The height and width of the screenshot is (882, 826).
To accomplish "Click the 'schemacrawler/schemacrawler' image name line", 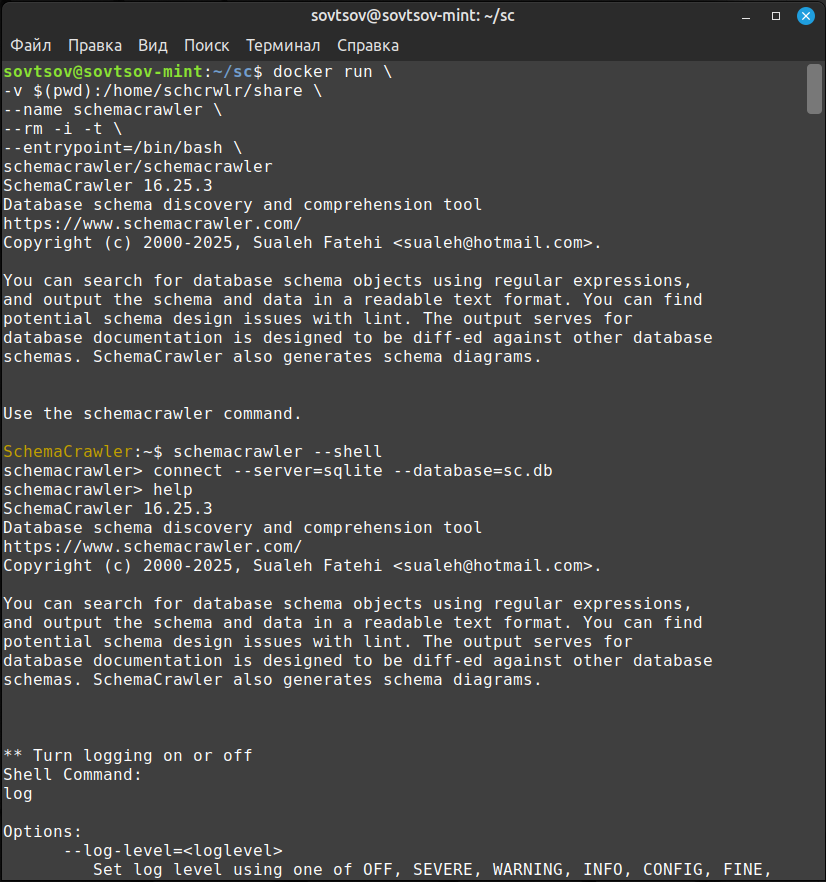I will [x=138, y=167].
